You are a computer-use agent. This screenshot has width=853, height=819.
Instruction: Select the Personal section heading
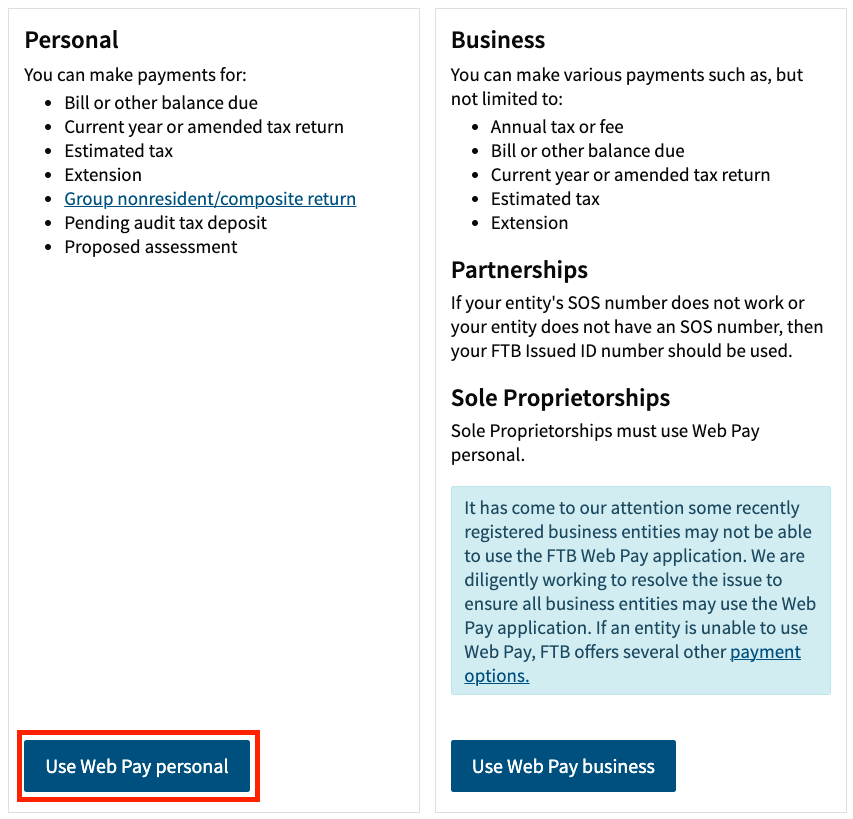(71, 40)
